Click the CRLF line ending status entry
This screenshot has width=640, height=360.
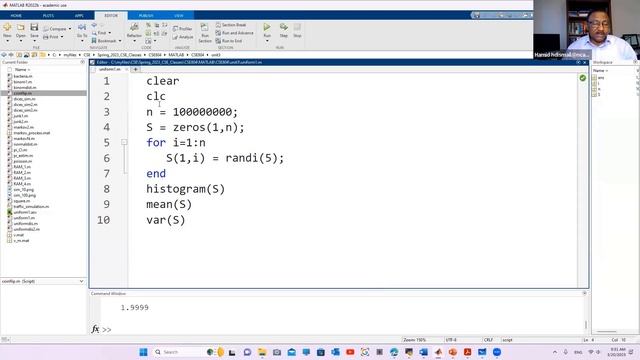(488, 340)
